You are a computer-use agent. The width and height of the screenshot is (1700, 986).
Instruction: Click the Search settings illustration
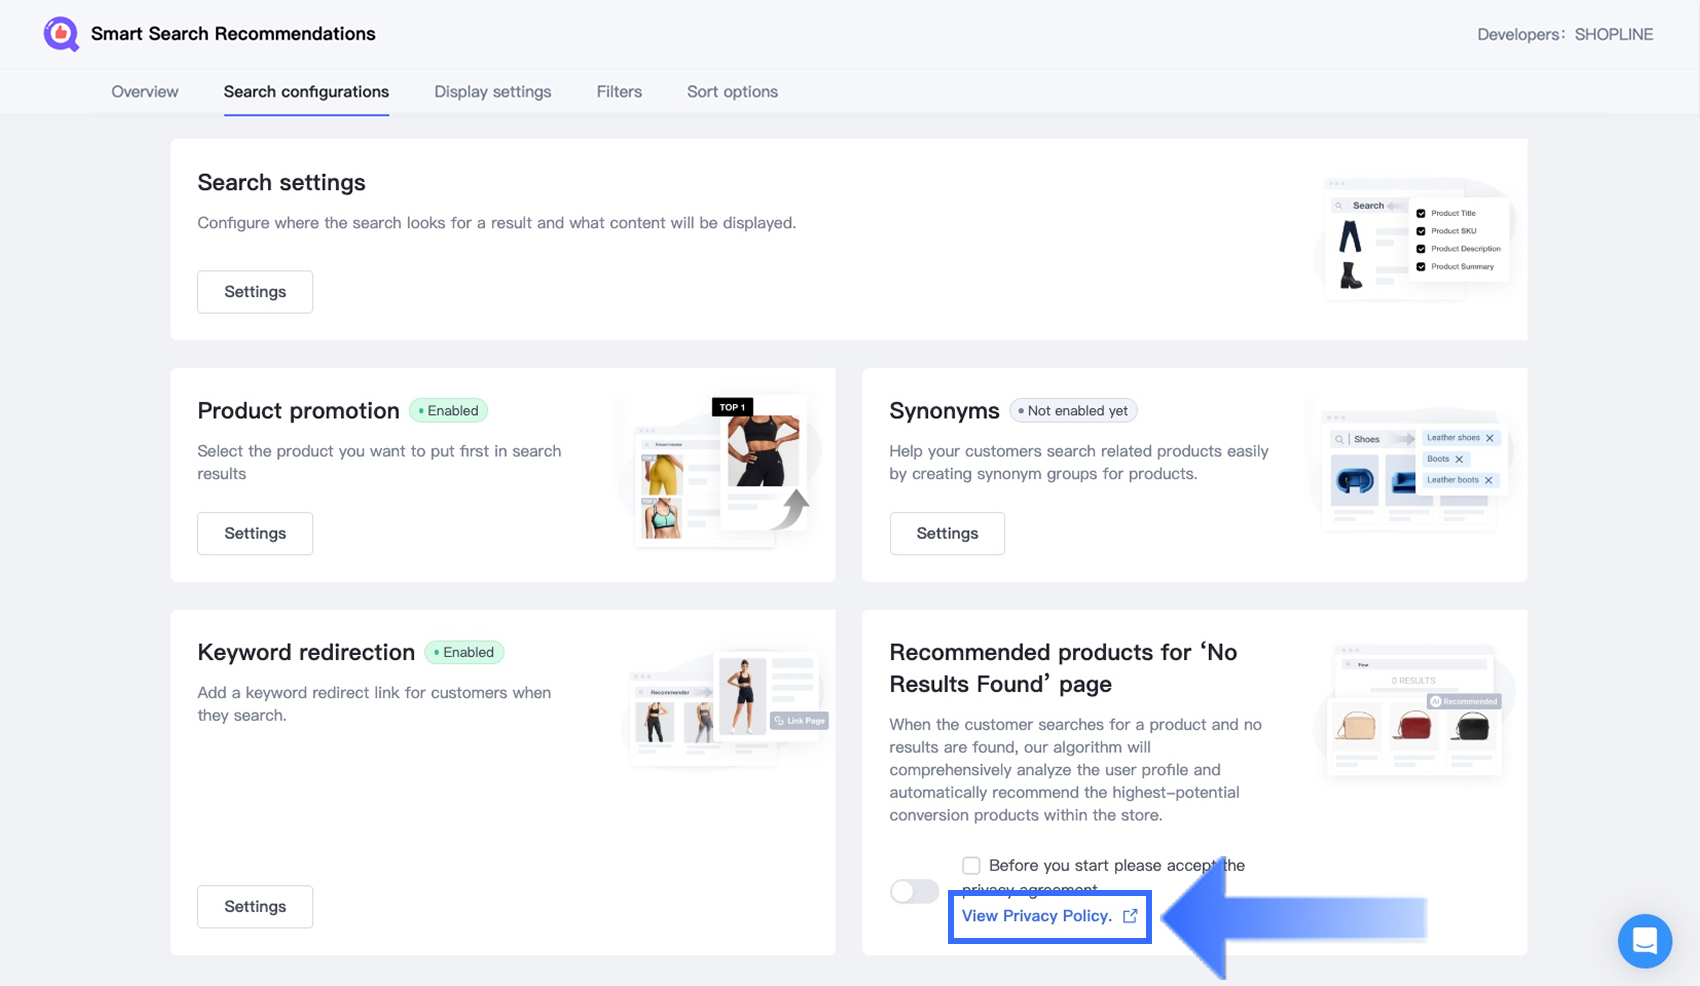click(1414, 239)
